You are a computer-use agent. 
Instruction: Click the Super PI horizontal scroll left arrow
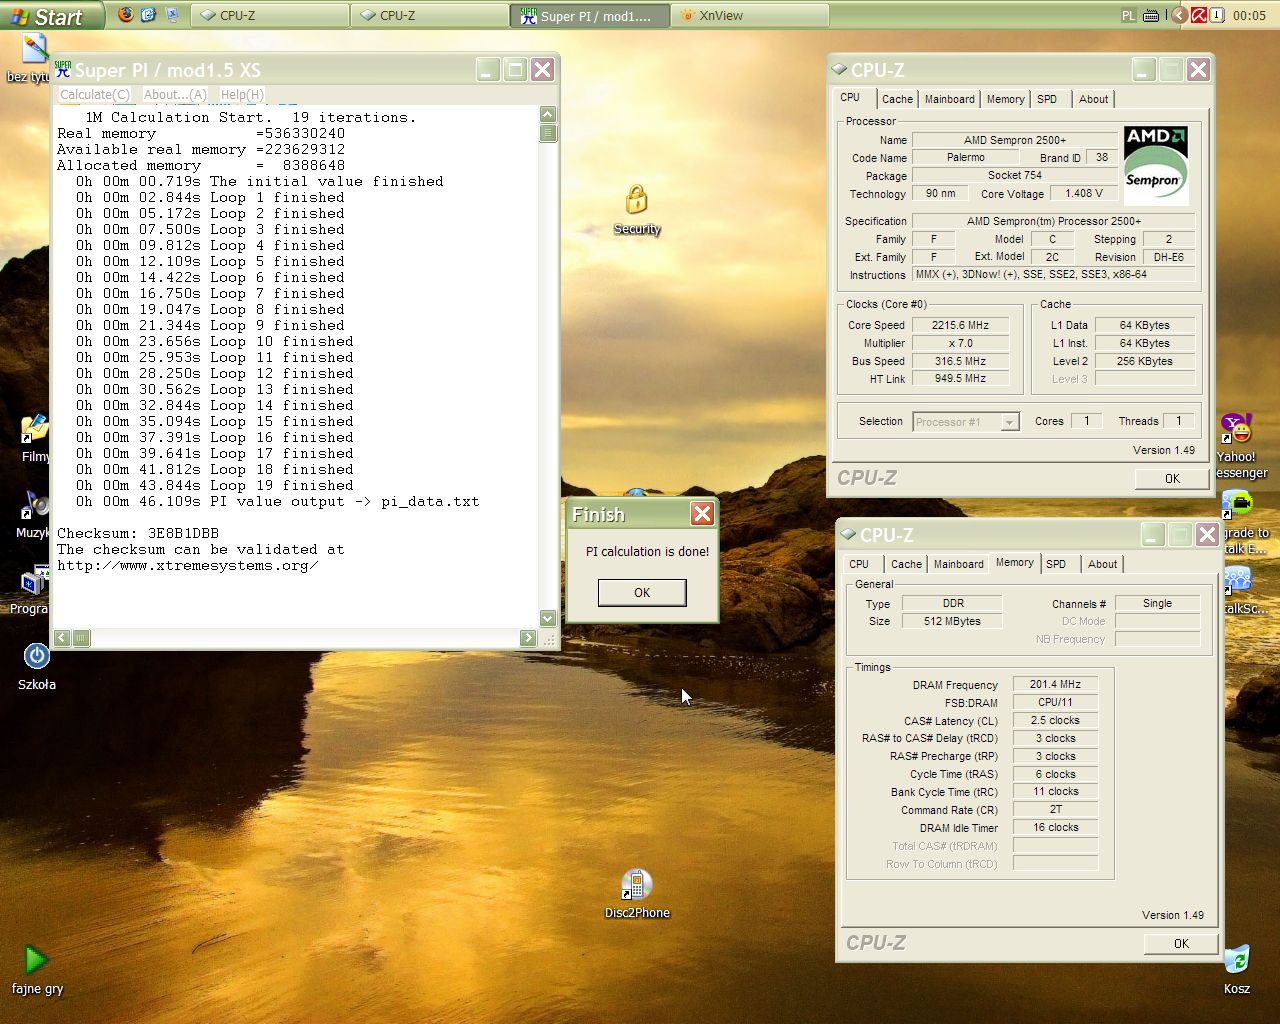click(62, 638)
